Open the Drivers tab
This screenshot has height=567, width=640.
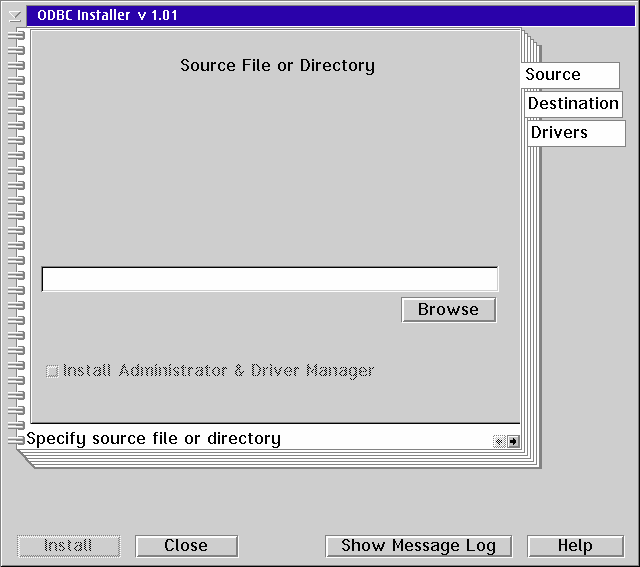tap(576, 133)
